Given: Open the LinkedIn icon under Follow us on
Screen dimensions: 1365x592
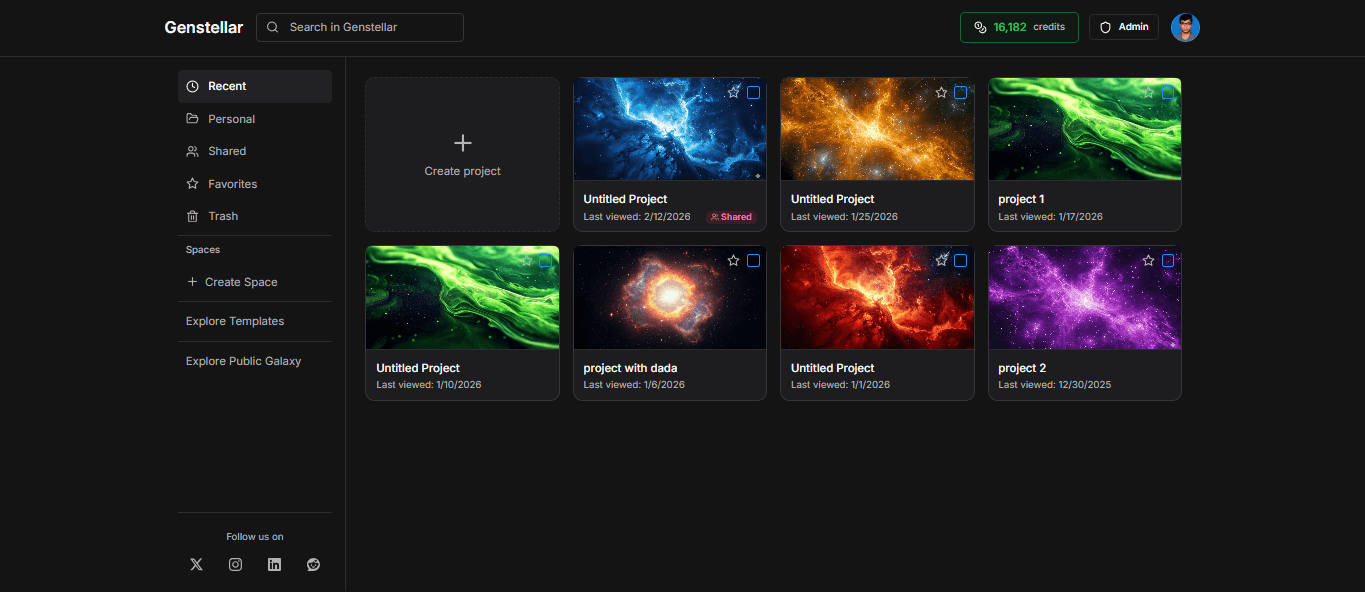Looking at the screenshot, I should pos(274,564).
